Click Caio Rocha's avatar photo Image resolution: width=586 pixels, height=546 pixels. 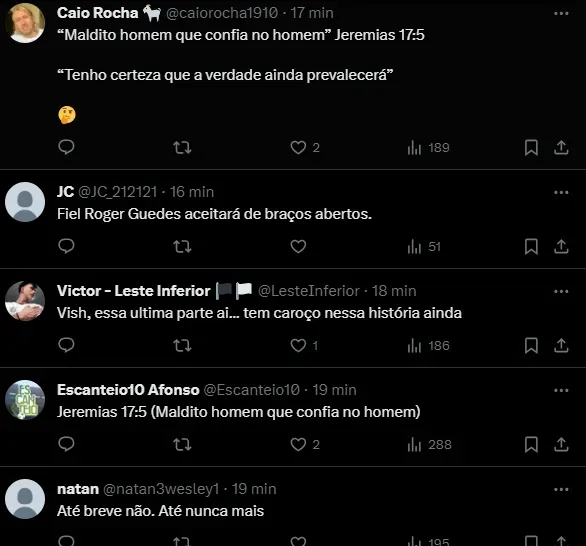click(x=25, y=23)
